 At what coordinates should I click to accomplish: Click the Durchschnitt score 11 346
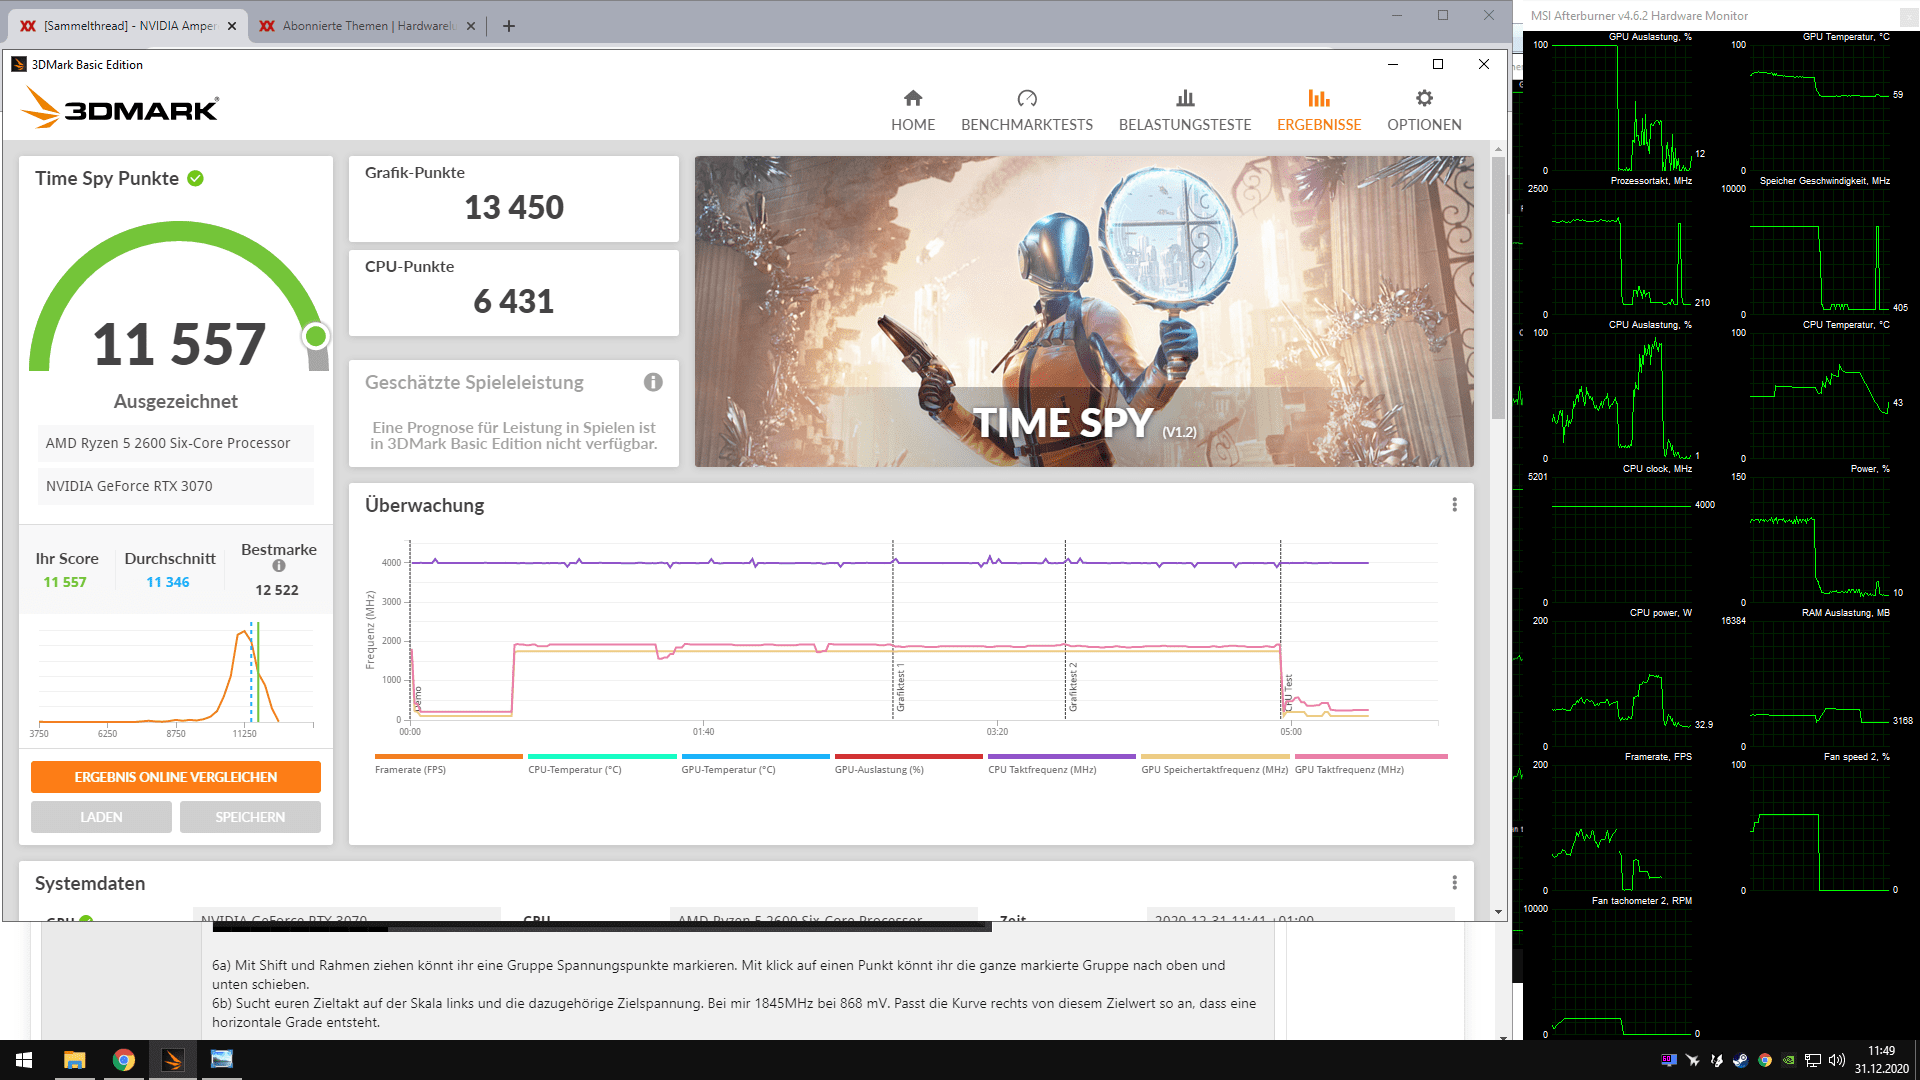point(168,582)
